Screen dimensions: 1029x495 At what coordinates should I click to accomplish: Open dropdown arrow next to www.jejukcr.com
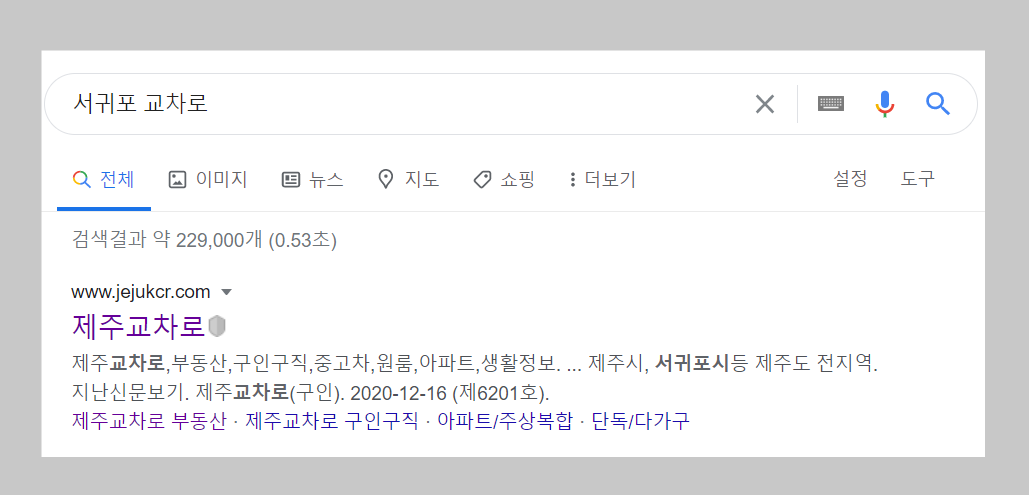226,291
